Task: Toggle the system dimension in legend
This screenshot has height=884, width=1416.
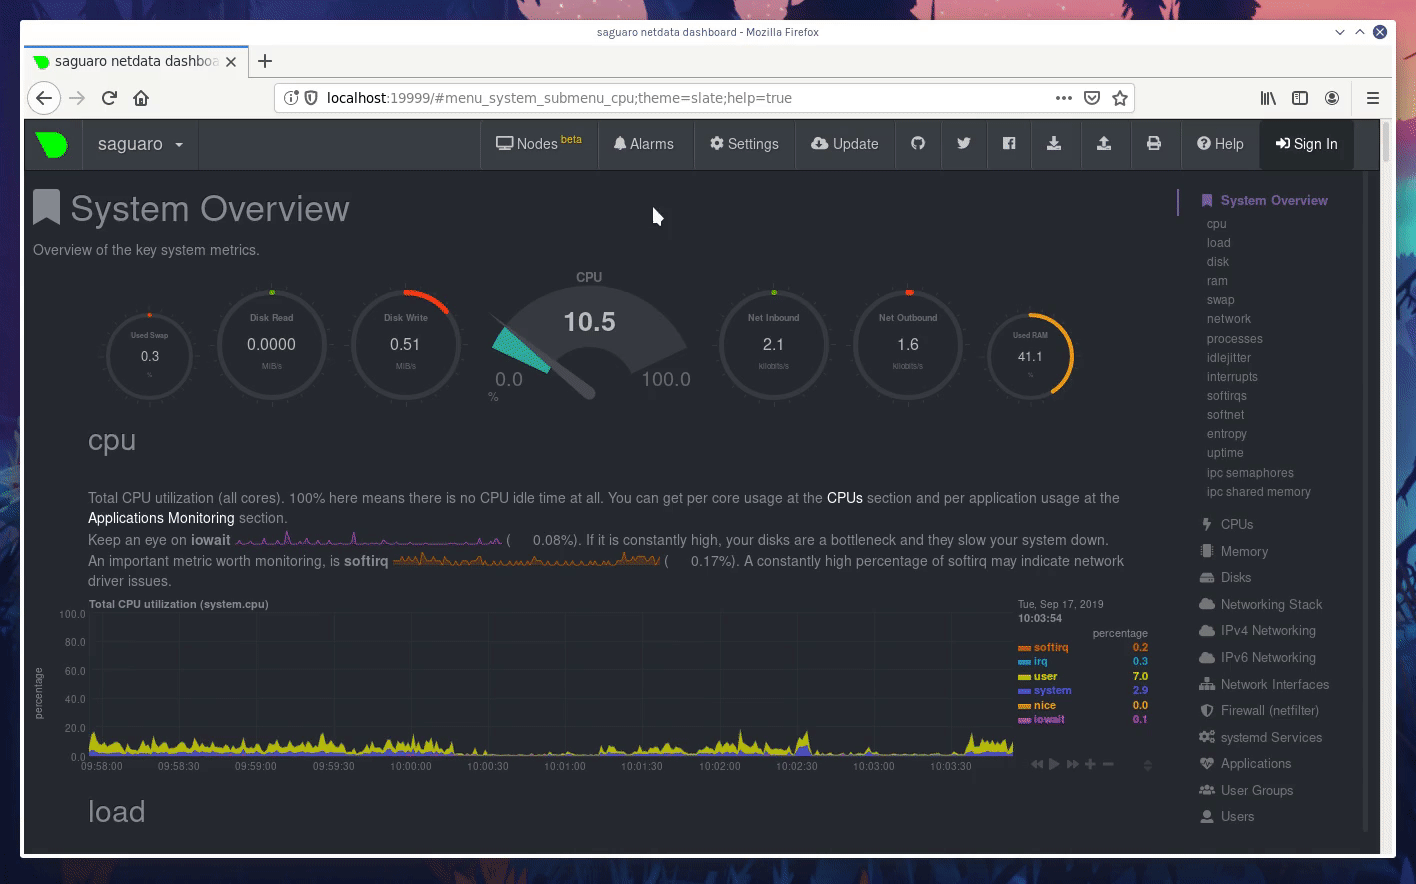Action: coord(1052,691)
